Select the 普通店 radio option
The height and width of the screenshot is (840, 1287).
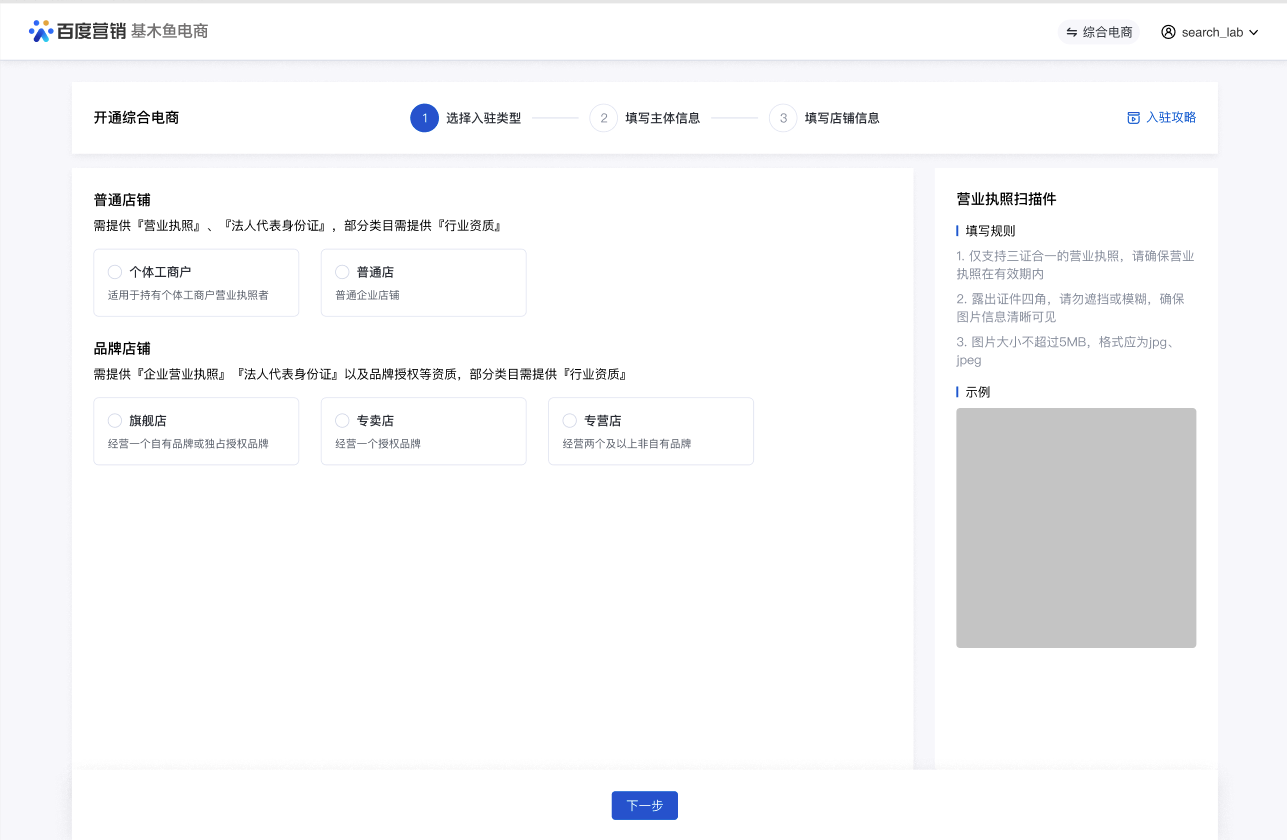(342, 272)
